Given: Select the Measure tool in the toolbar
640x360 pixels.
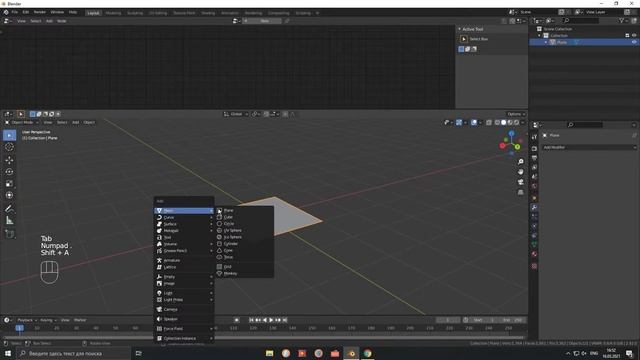Looking at the screenshot, I should [9, 221].
